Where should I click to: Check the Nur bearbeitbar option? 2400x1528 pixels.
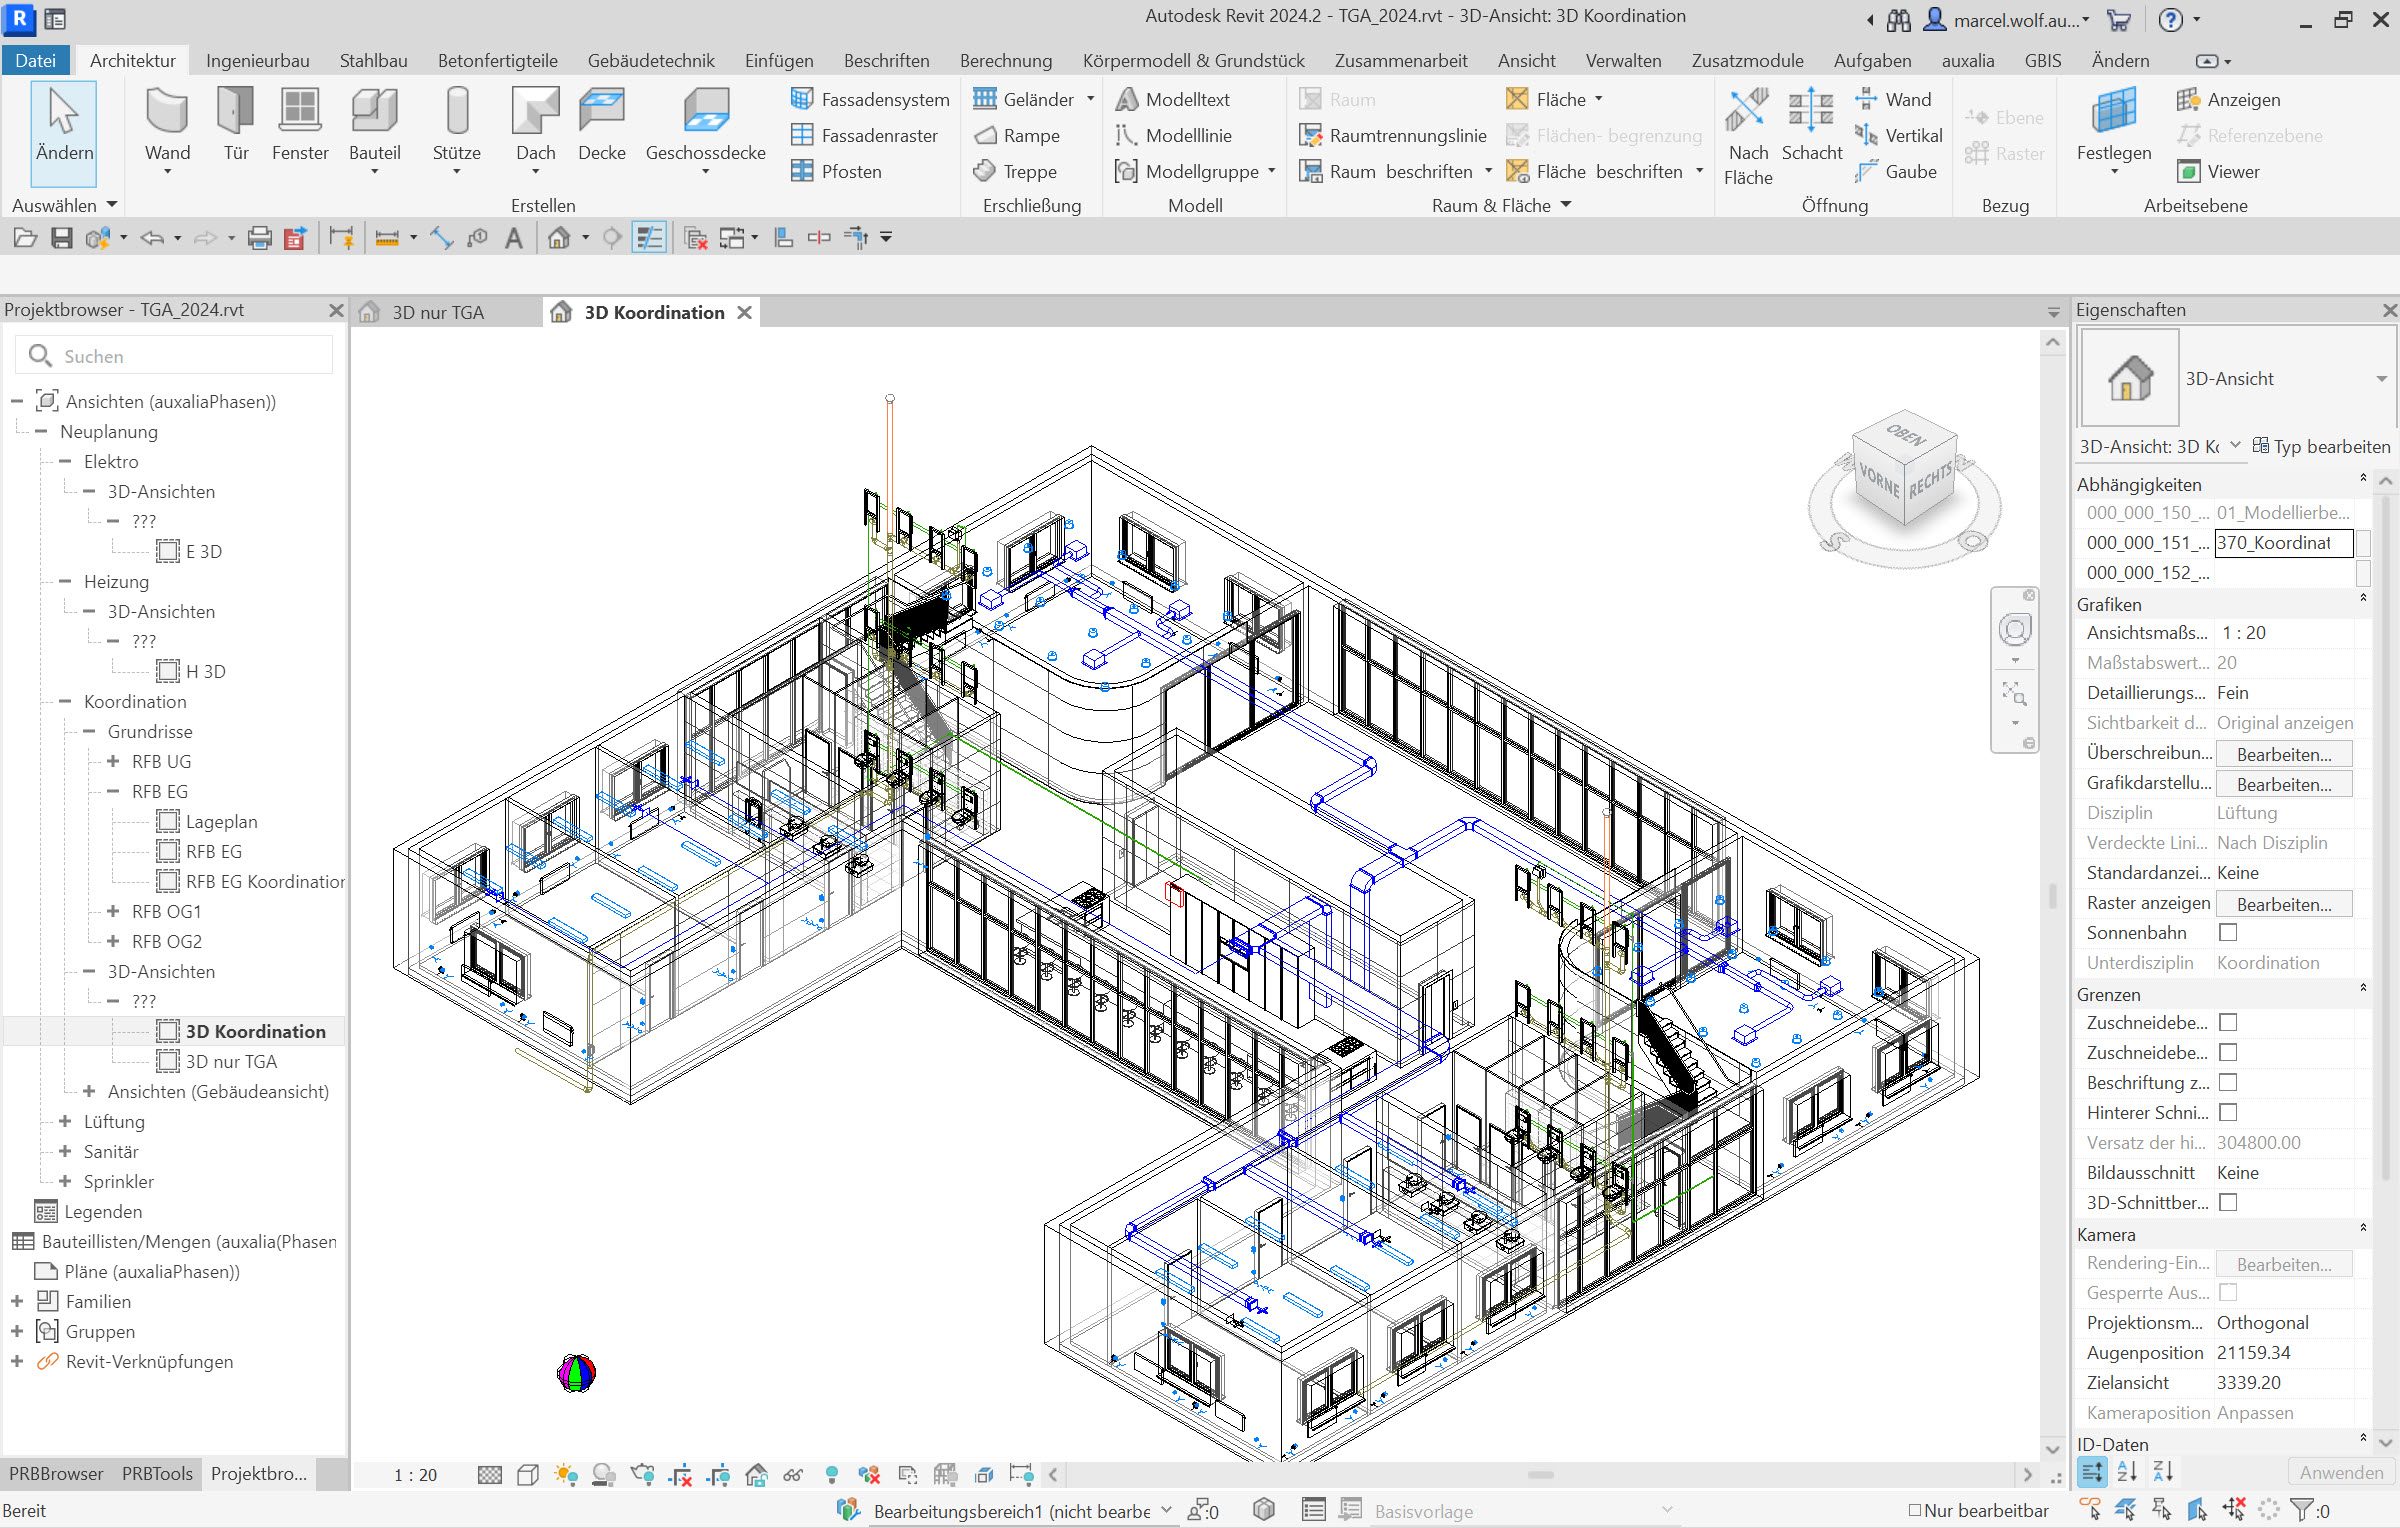1915,1510
